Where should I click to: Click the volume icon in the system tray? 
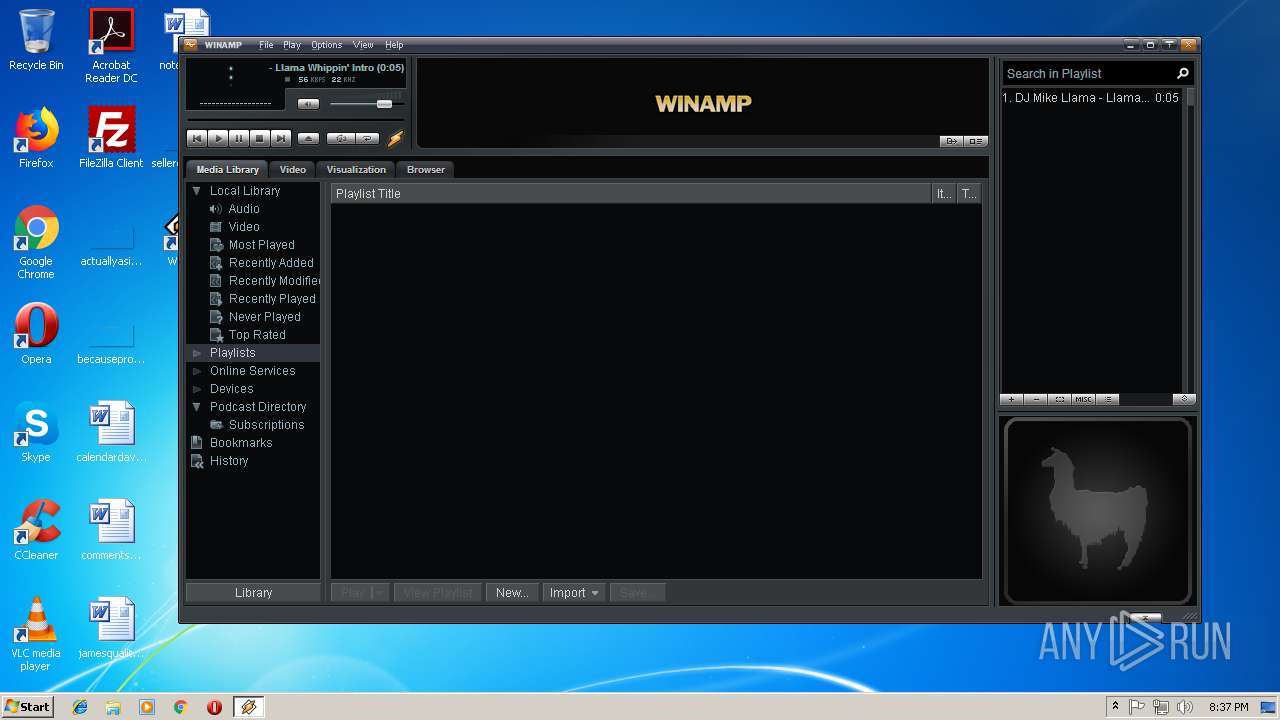coord(1185,707)
